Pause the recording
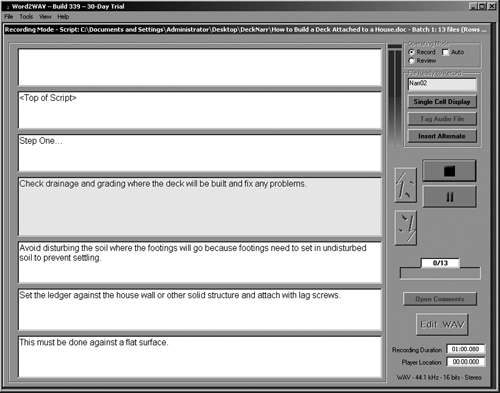Image resolution: width=500 pixels, height=393 pixels. [449, 197]
